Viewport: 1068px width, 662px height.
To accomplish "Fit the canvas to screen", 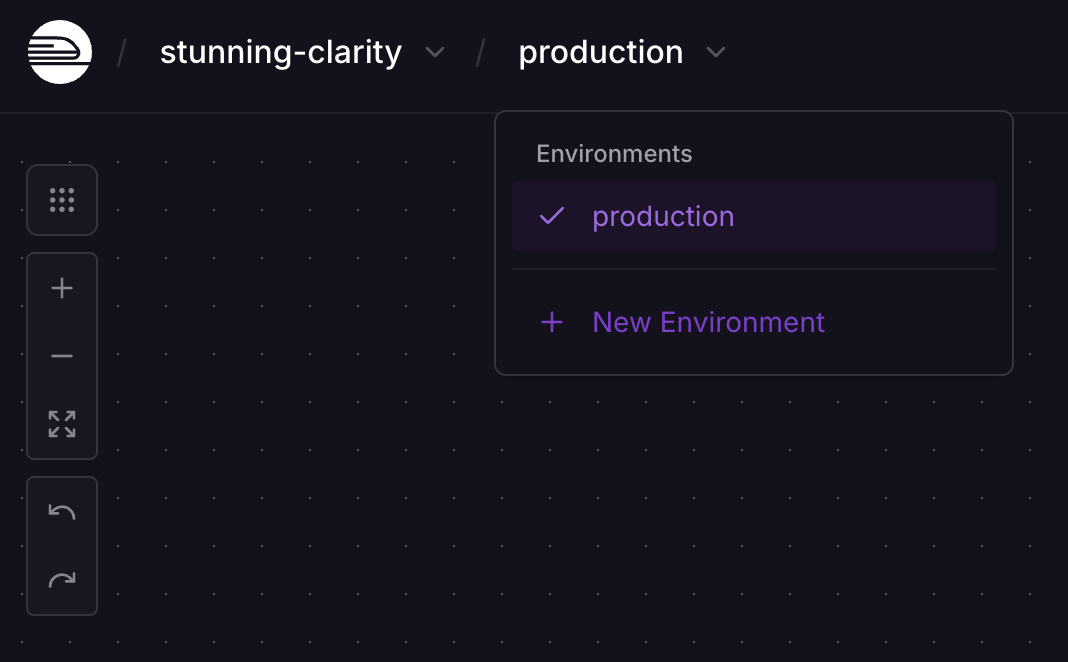I will (62, 424).
